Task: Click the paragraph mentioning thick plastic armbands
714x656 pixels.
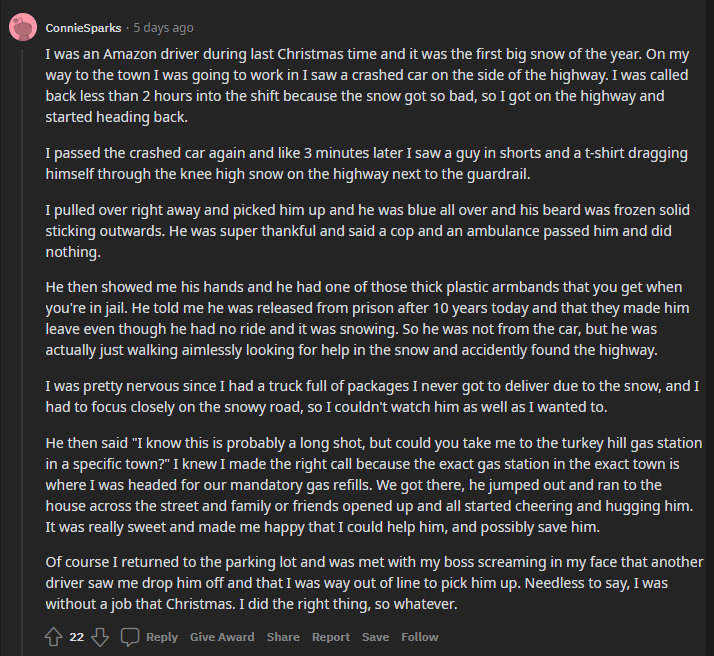Action: click(367, 318)
